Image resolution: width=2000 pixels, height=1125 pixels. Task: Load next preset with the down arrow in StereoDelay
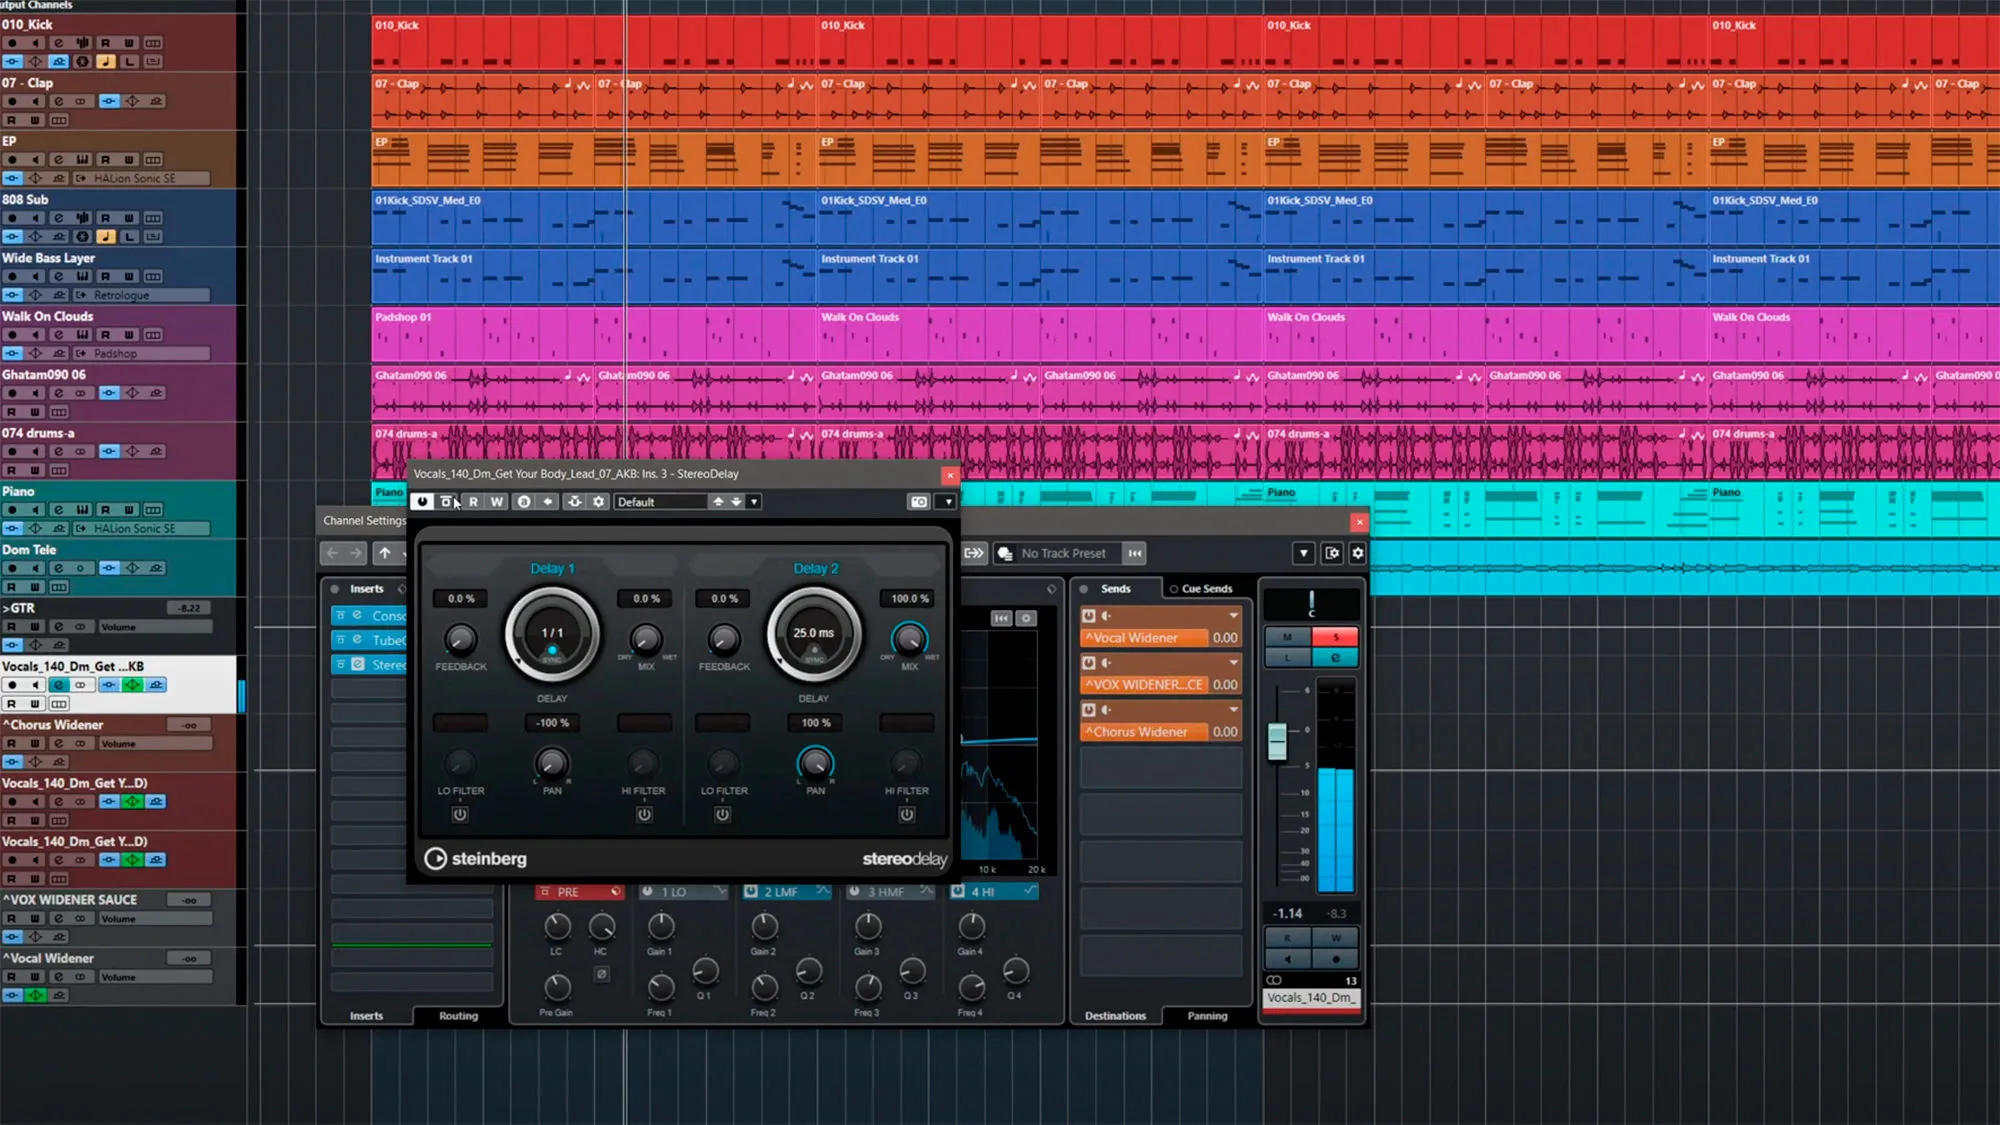[737, 502]
